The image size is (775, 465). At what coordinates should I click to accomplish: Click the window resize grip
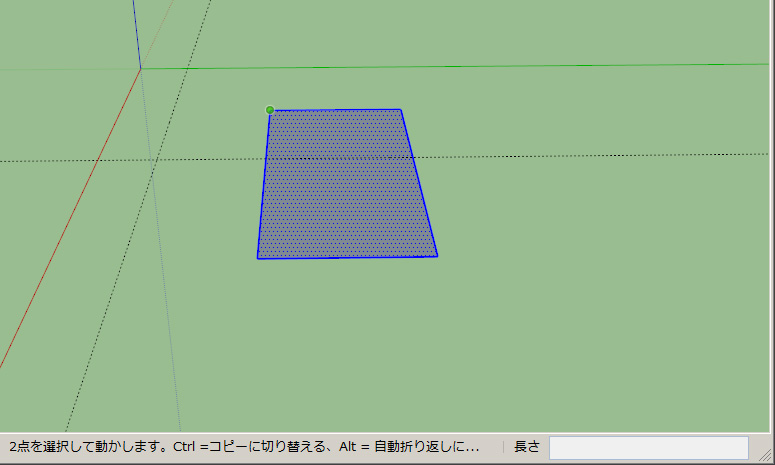pos(766,455)
